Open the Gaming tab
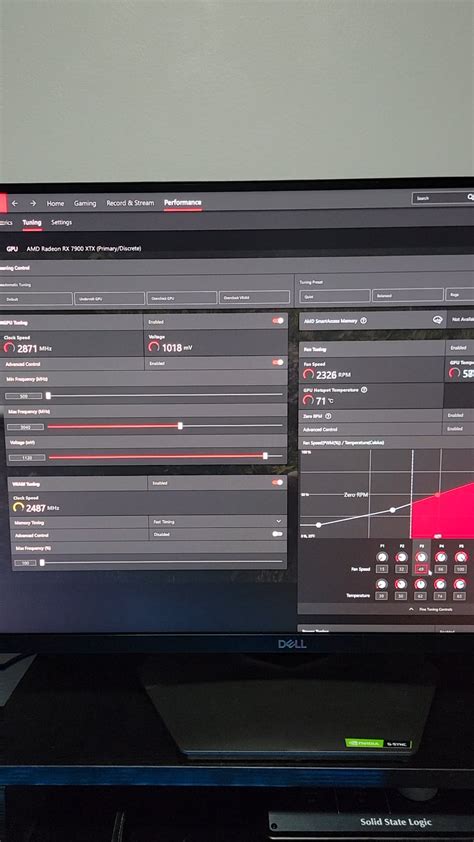 (x=85, y=204)
